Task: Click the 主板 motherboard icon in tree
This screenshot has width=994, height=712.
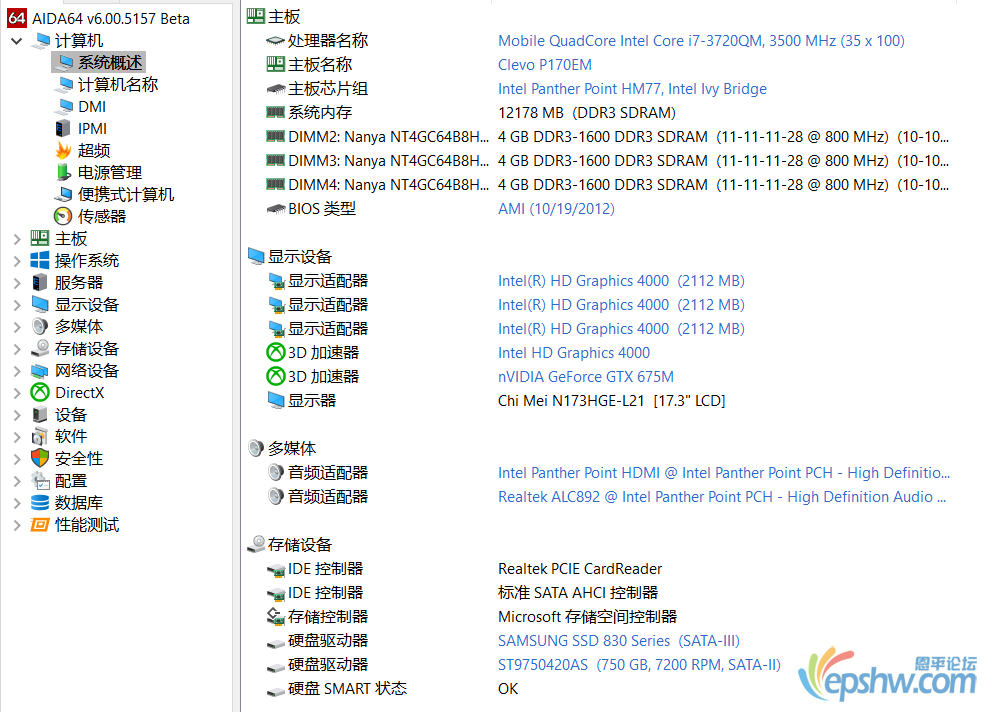Action: 40,238
